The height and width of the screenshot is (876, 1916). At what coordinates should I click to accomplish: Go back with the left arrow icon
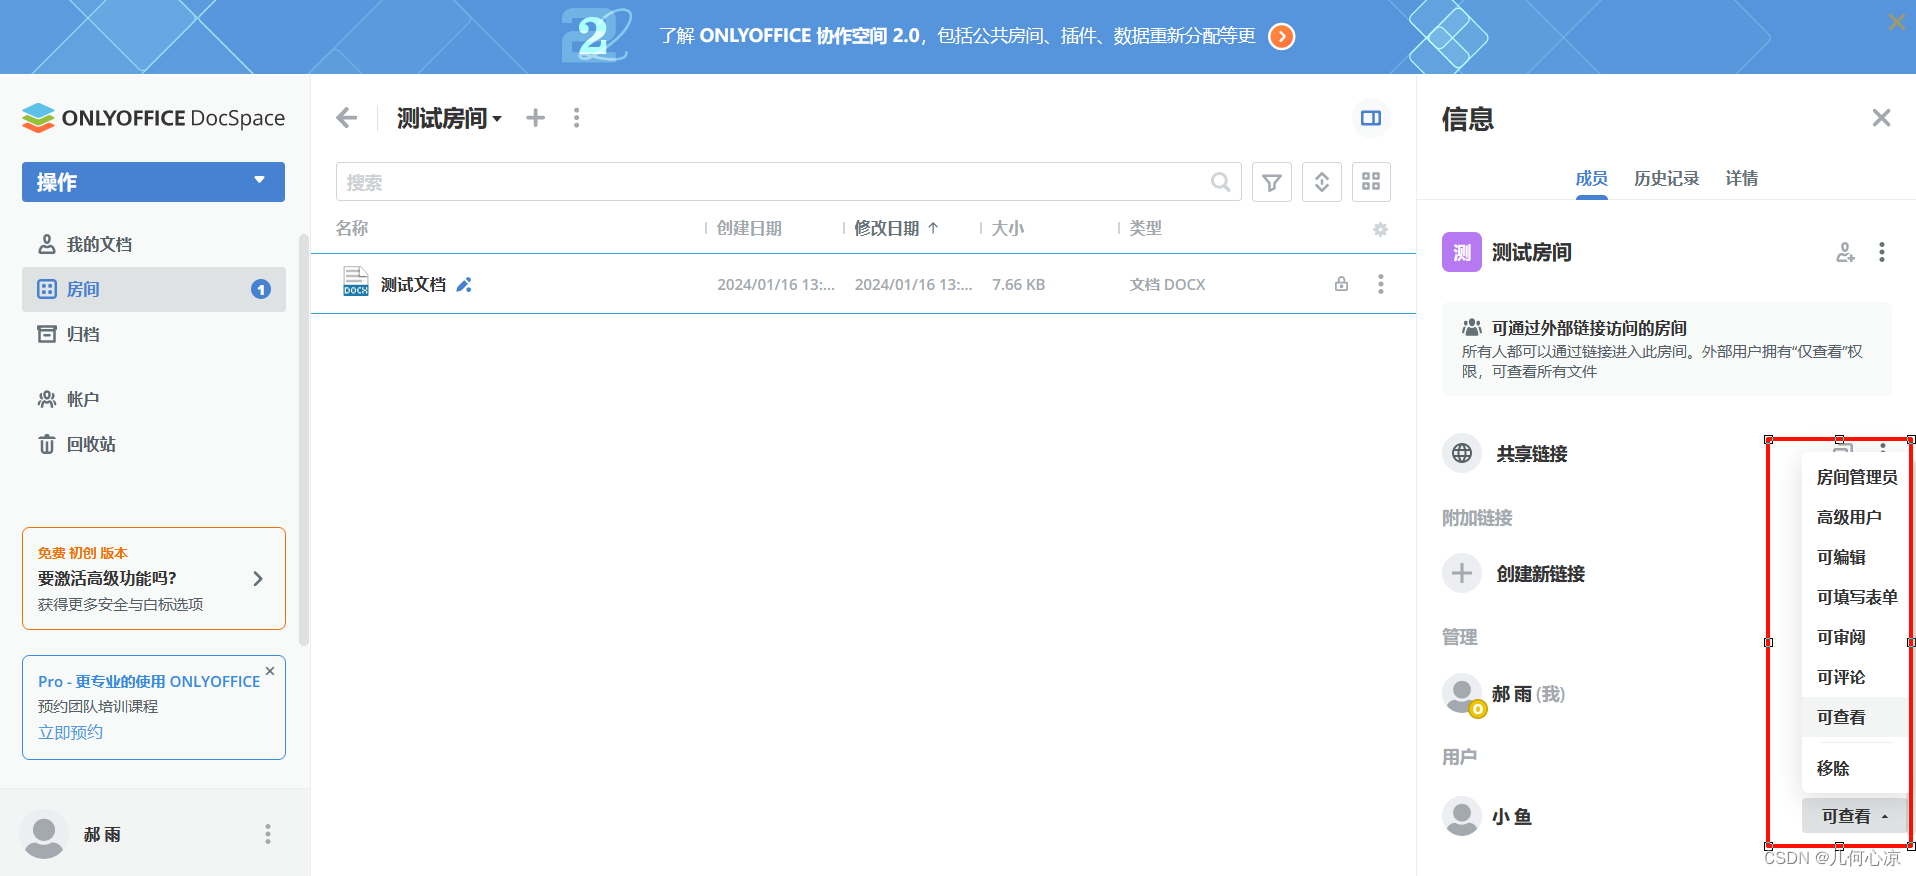click(346, 118)
